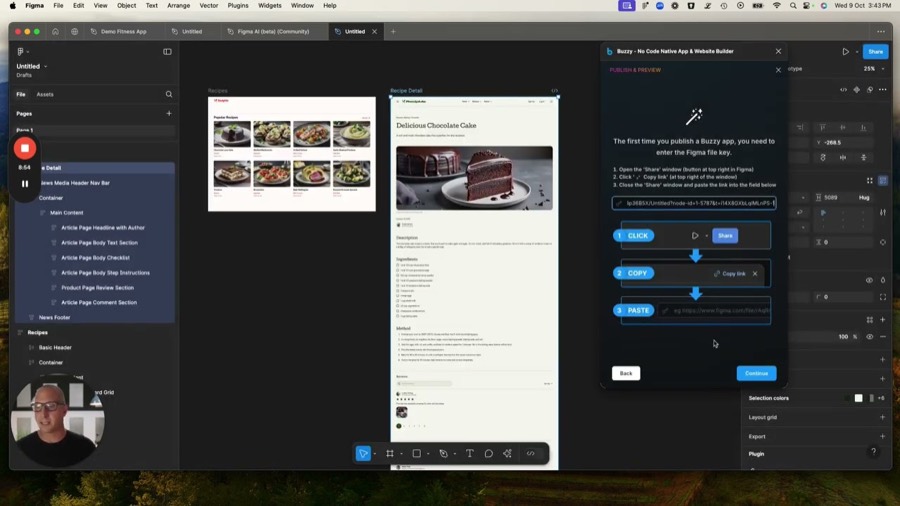Open blend mode drop icon
Screen dimensions: 900x506
(x=883, y=281)
